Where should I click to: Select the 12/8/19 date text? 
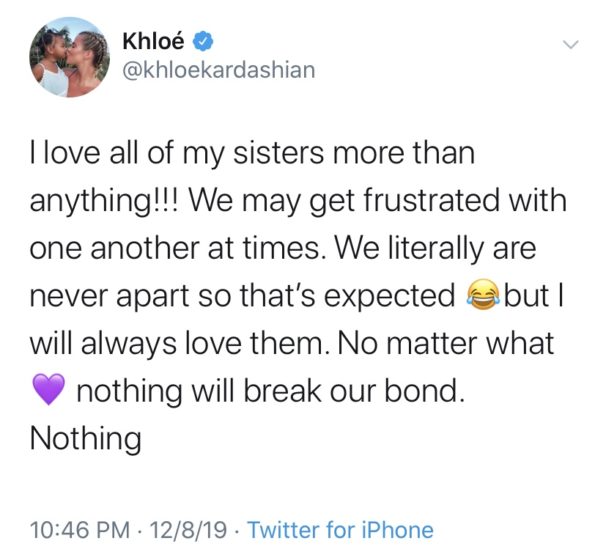(188, 530)
